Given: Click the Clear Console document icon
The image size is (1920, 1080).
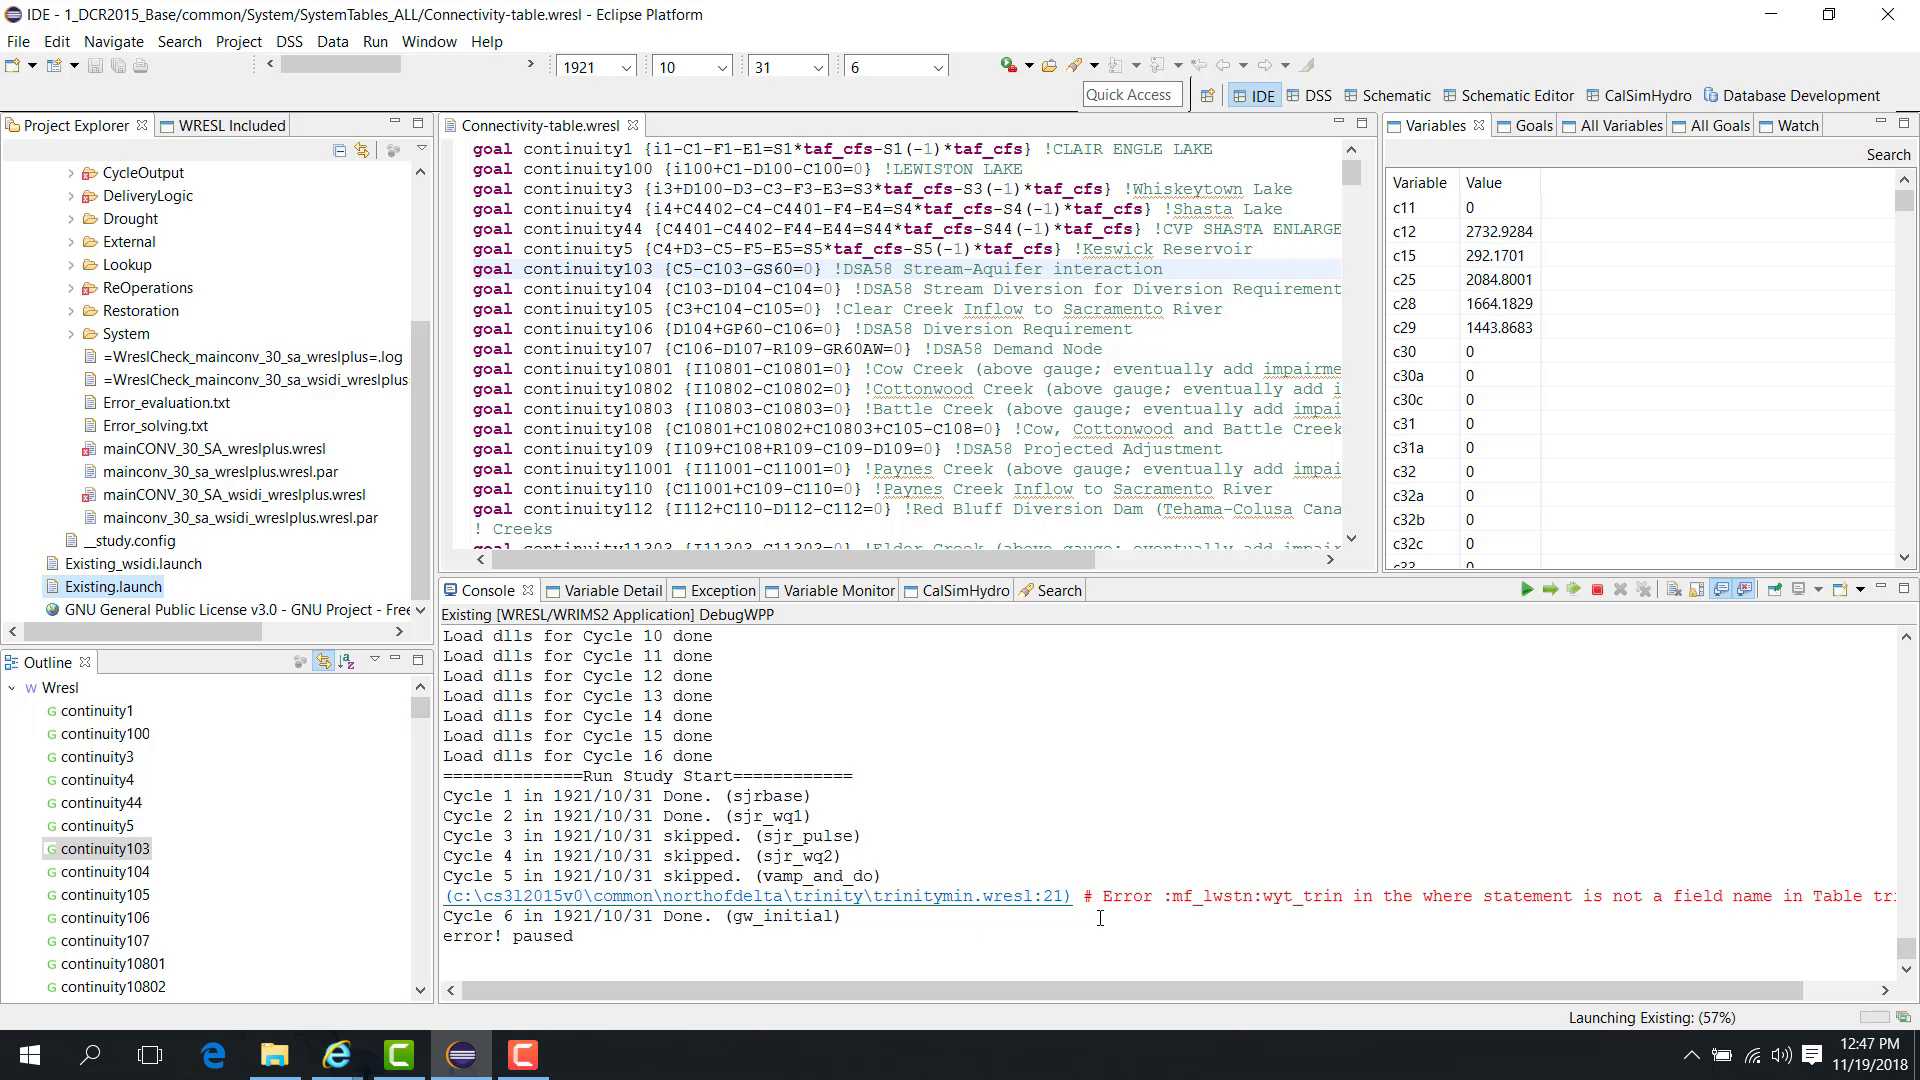Looking at the screenshot, I should pos(1673,590).
